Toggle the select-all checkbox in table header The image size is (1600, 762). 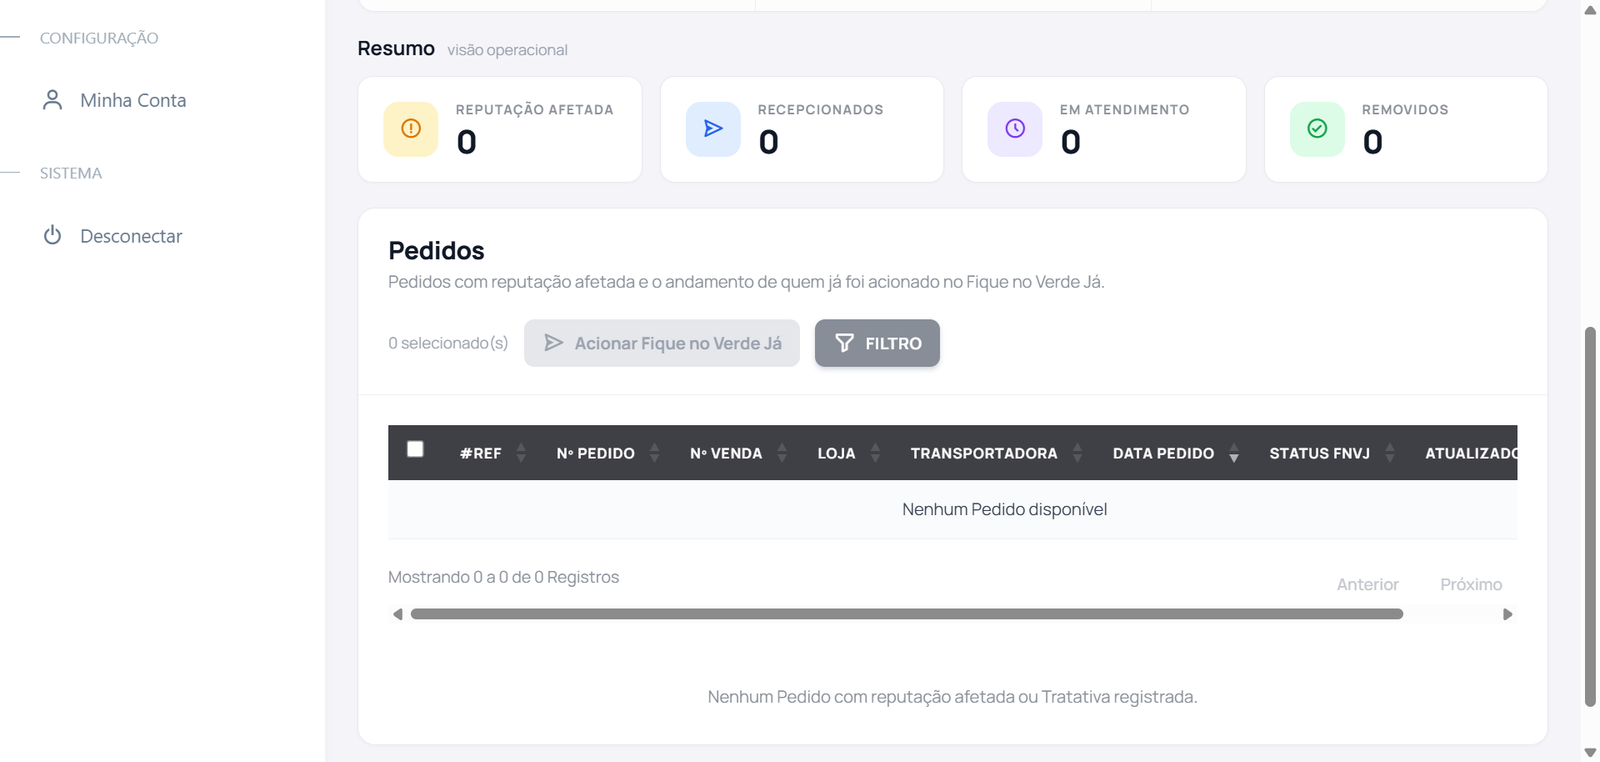click(x=415, y=449)
